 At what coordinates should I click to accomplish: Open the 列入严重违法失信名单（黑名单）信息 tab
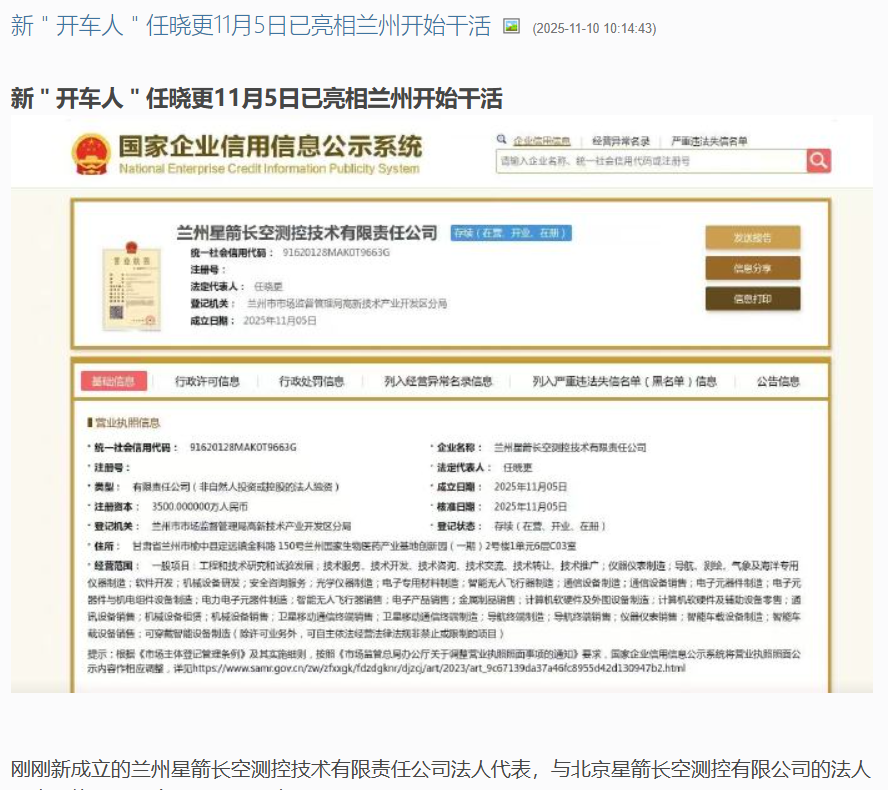pyautogui.click(x=624, y=381)
